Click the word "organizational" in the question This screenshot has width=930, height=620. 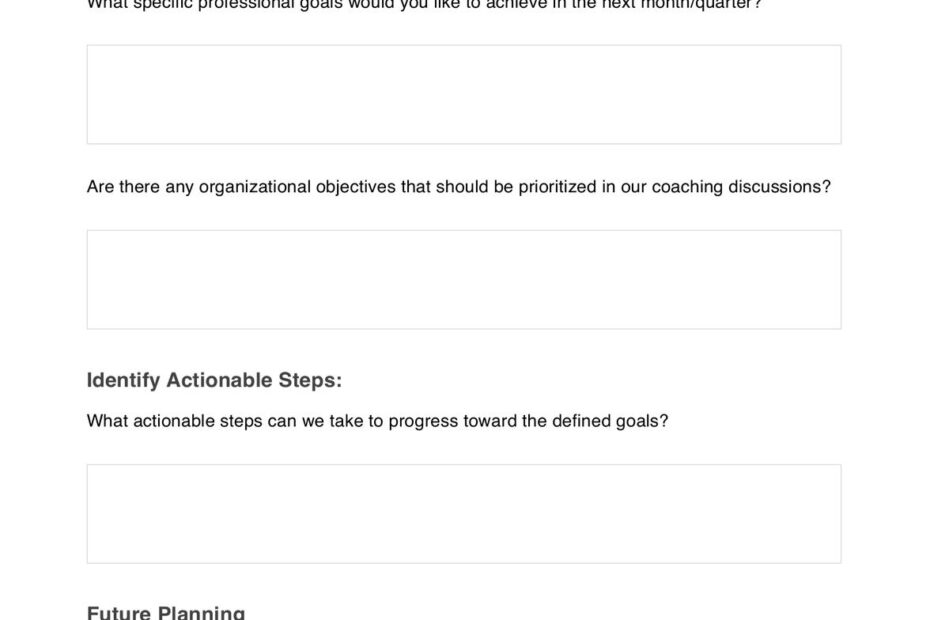point(254,187)
